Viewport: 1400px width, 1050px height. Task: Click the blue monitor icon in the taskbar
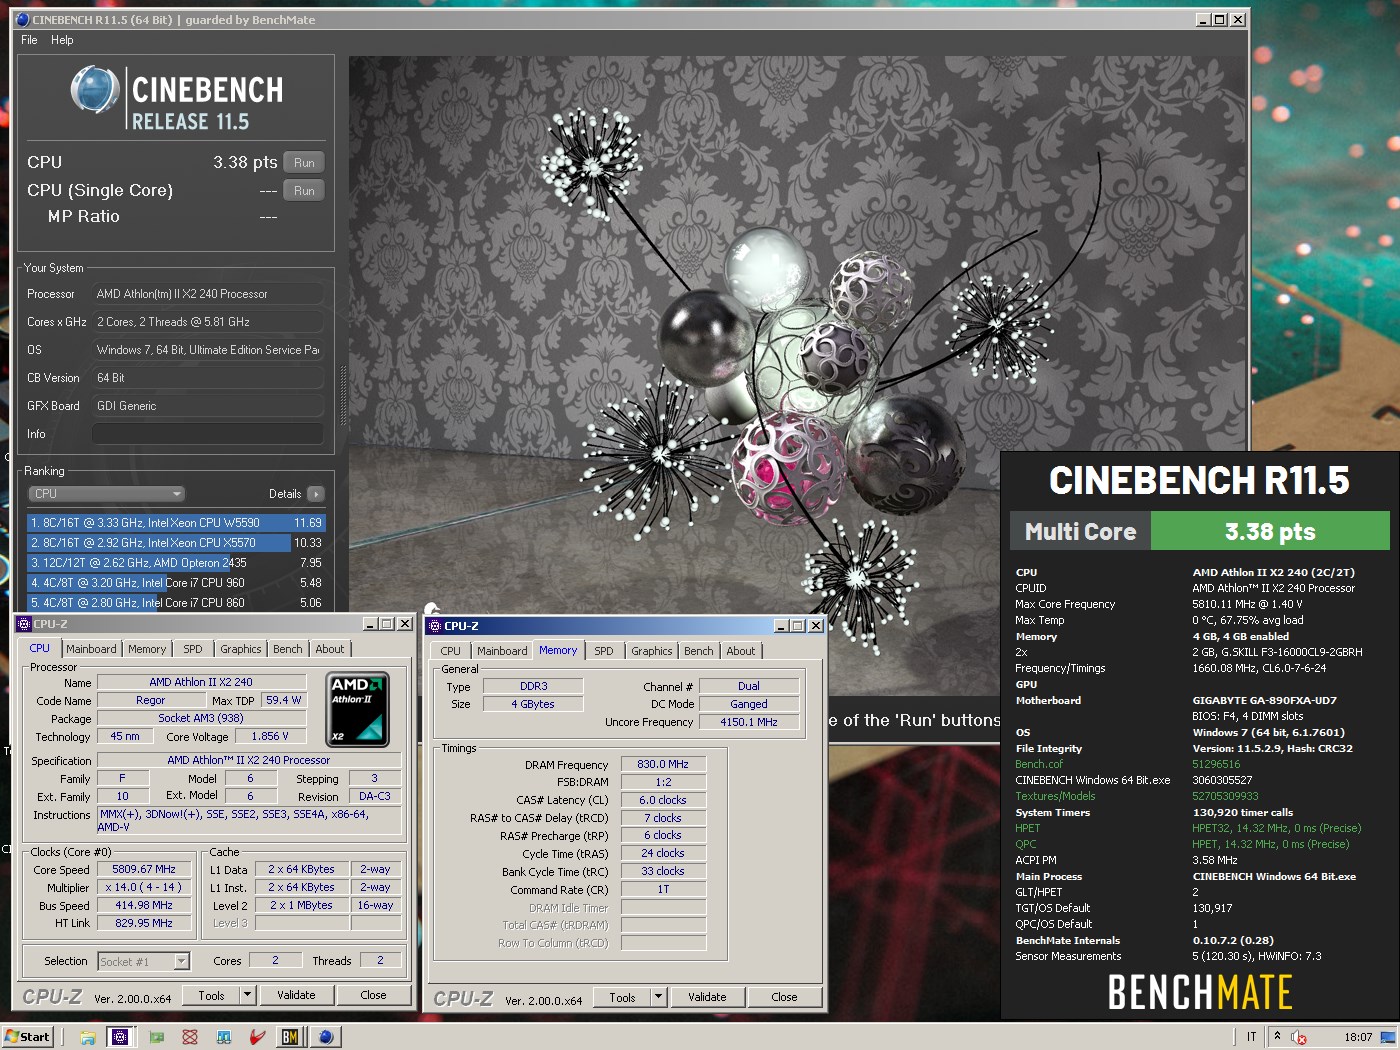tap(224, 1037)
